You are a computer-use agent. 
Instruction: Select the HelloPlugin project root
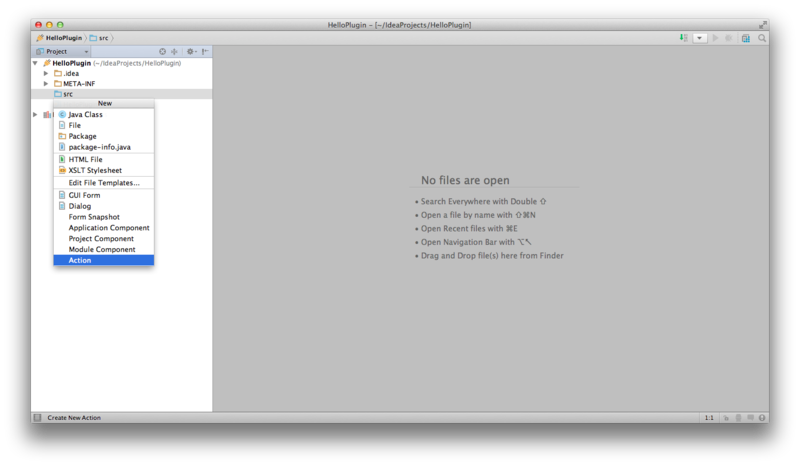[112, 63]
